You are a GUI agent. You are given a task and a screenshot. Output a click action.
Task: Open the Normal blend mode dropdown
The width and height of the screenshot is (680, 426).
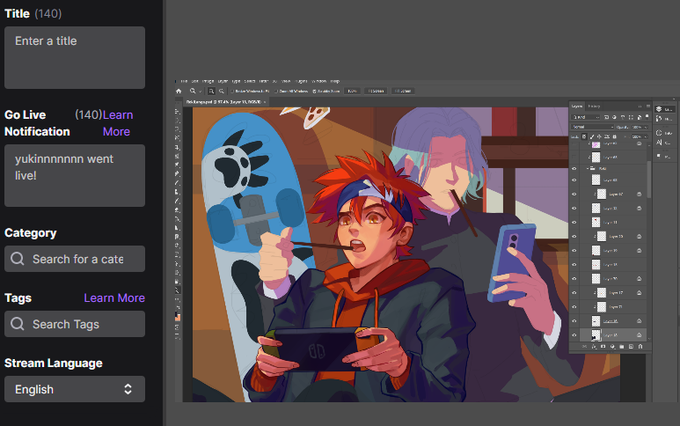592,127
